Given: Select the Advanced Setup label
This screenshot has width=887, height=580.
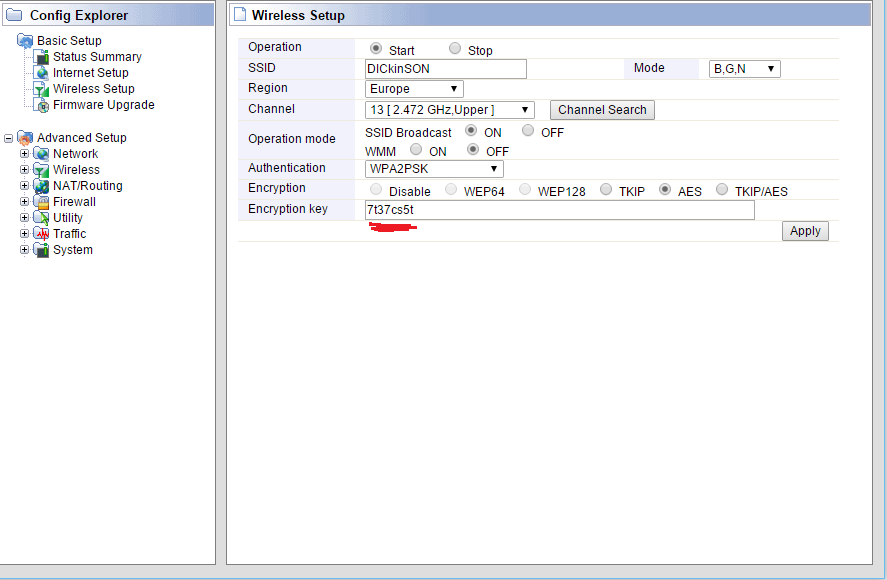Looking at the screenshot, I should (81, 138).
